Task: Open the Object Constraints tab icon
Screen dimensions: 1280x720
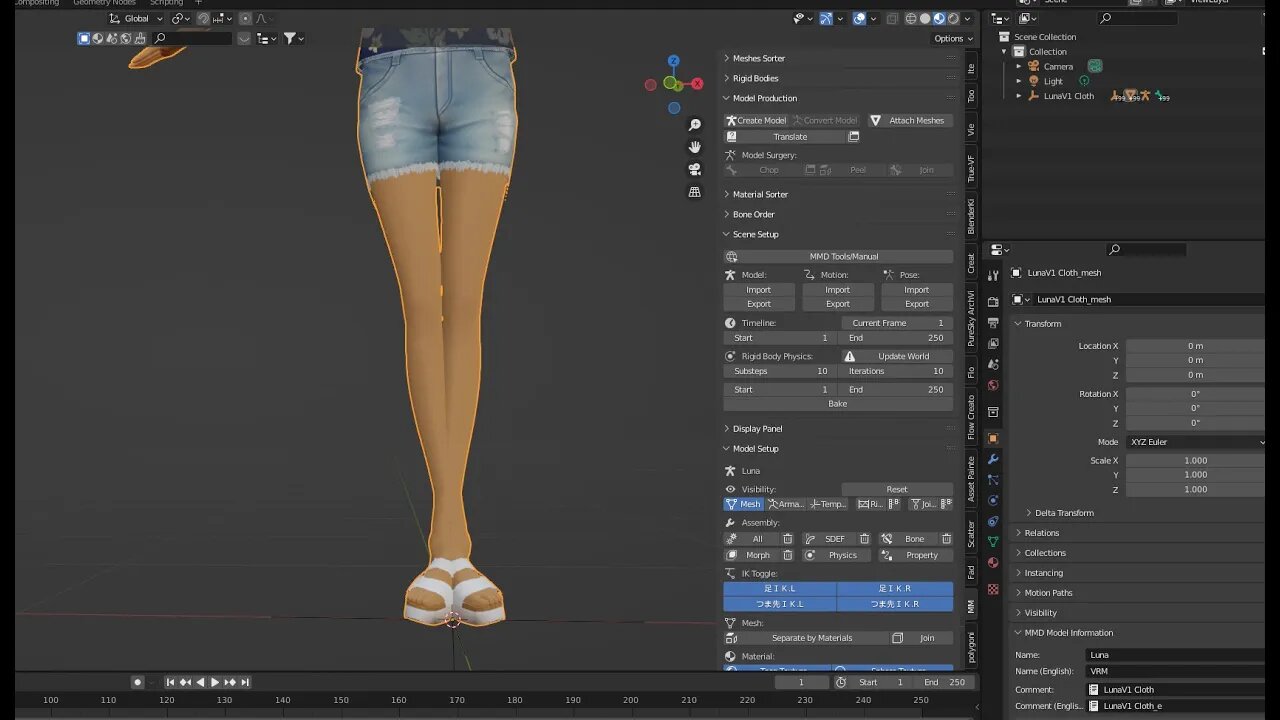Action: (993, 521)
